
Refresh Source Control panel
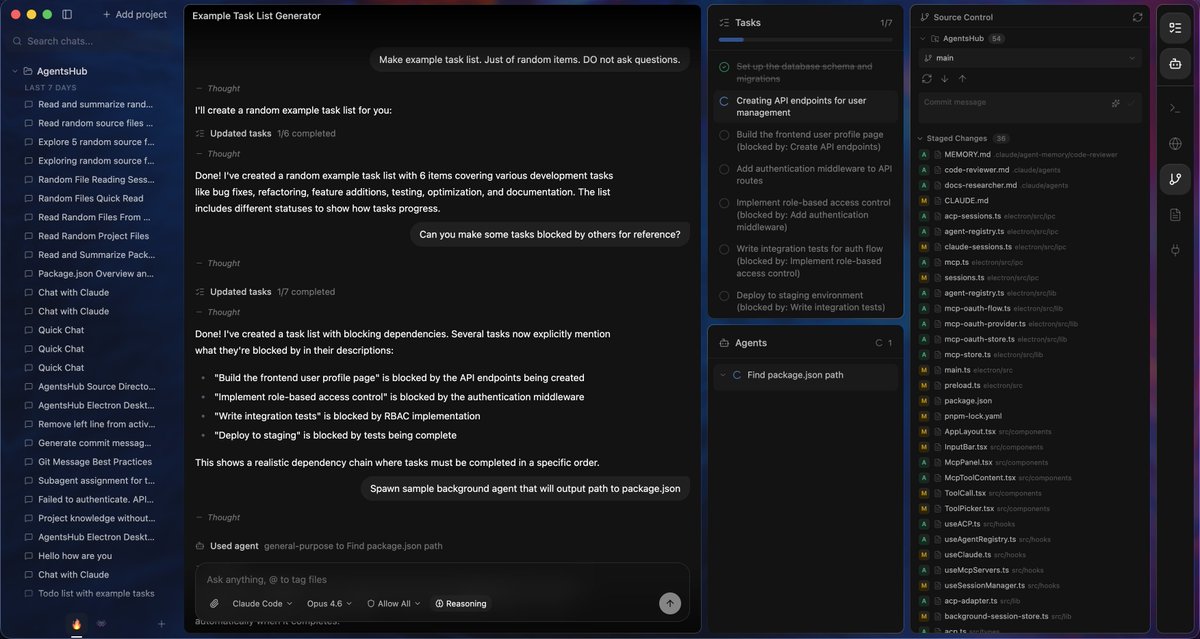coord(1137,17)
